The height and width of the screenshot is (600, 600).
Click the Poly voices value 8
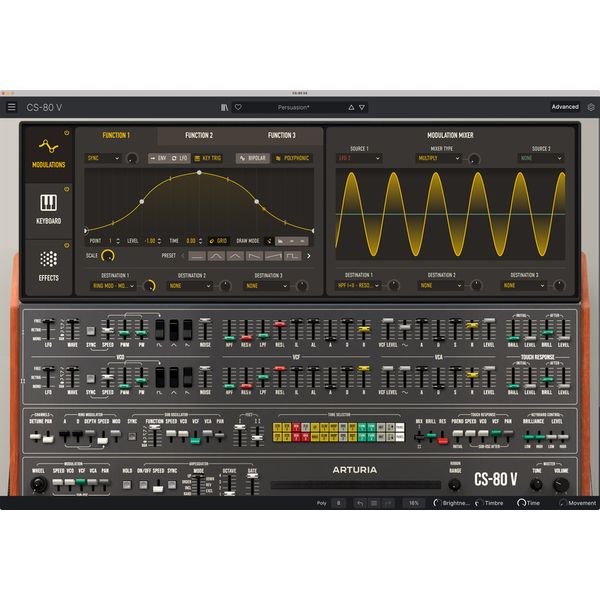[339, 503]
